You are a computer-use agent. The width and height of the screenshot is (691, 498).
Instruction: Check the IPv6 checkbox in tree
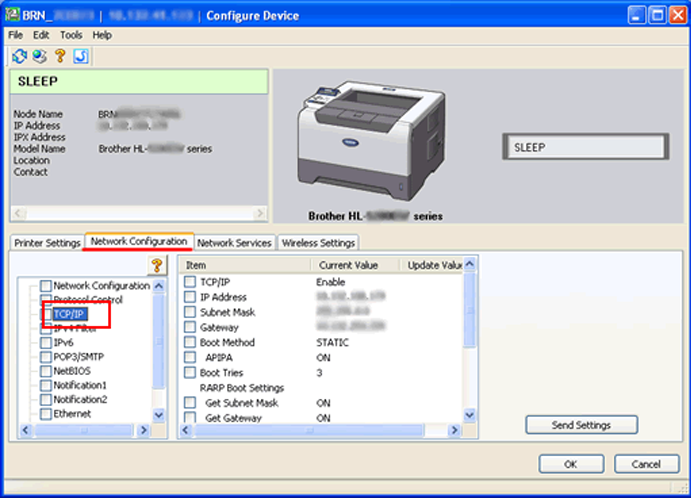(x=45, y=342)
